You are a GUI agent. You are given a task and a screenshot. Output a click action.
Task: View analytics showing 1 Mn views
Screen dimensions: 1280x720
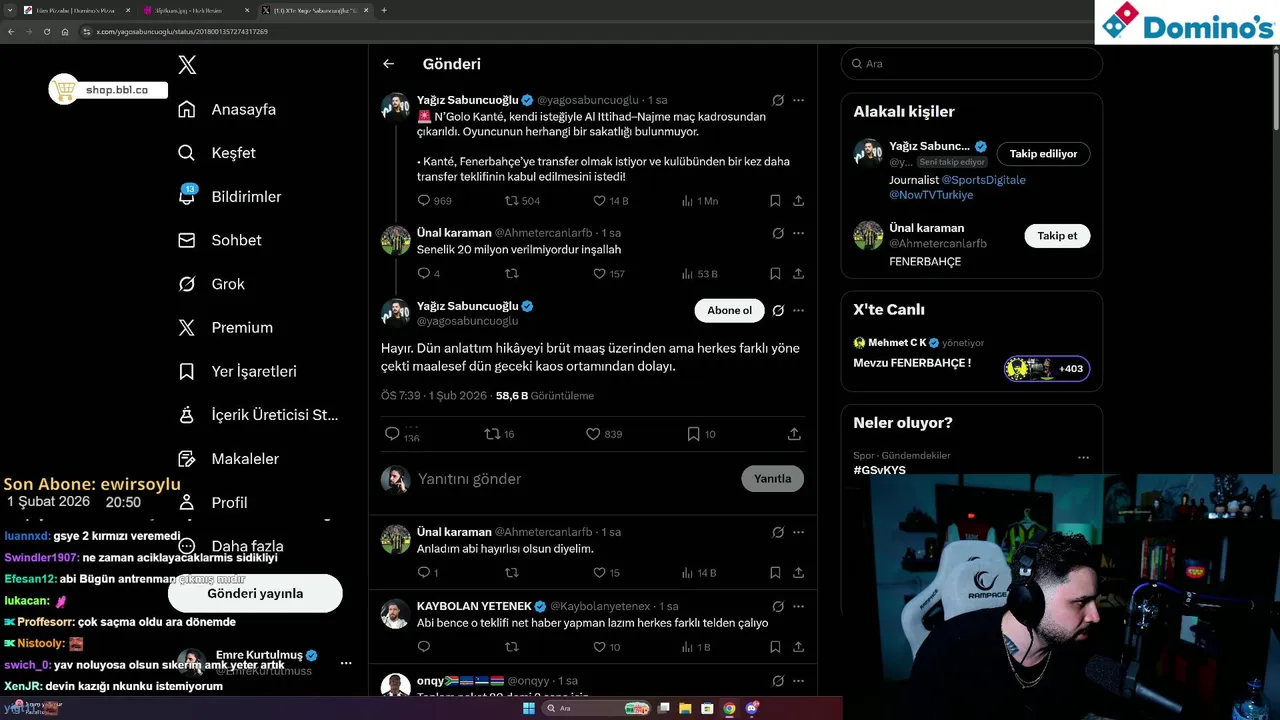pos(700,201)
